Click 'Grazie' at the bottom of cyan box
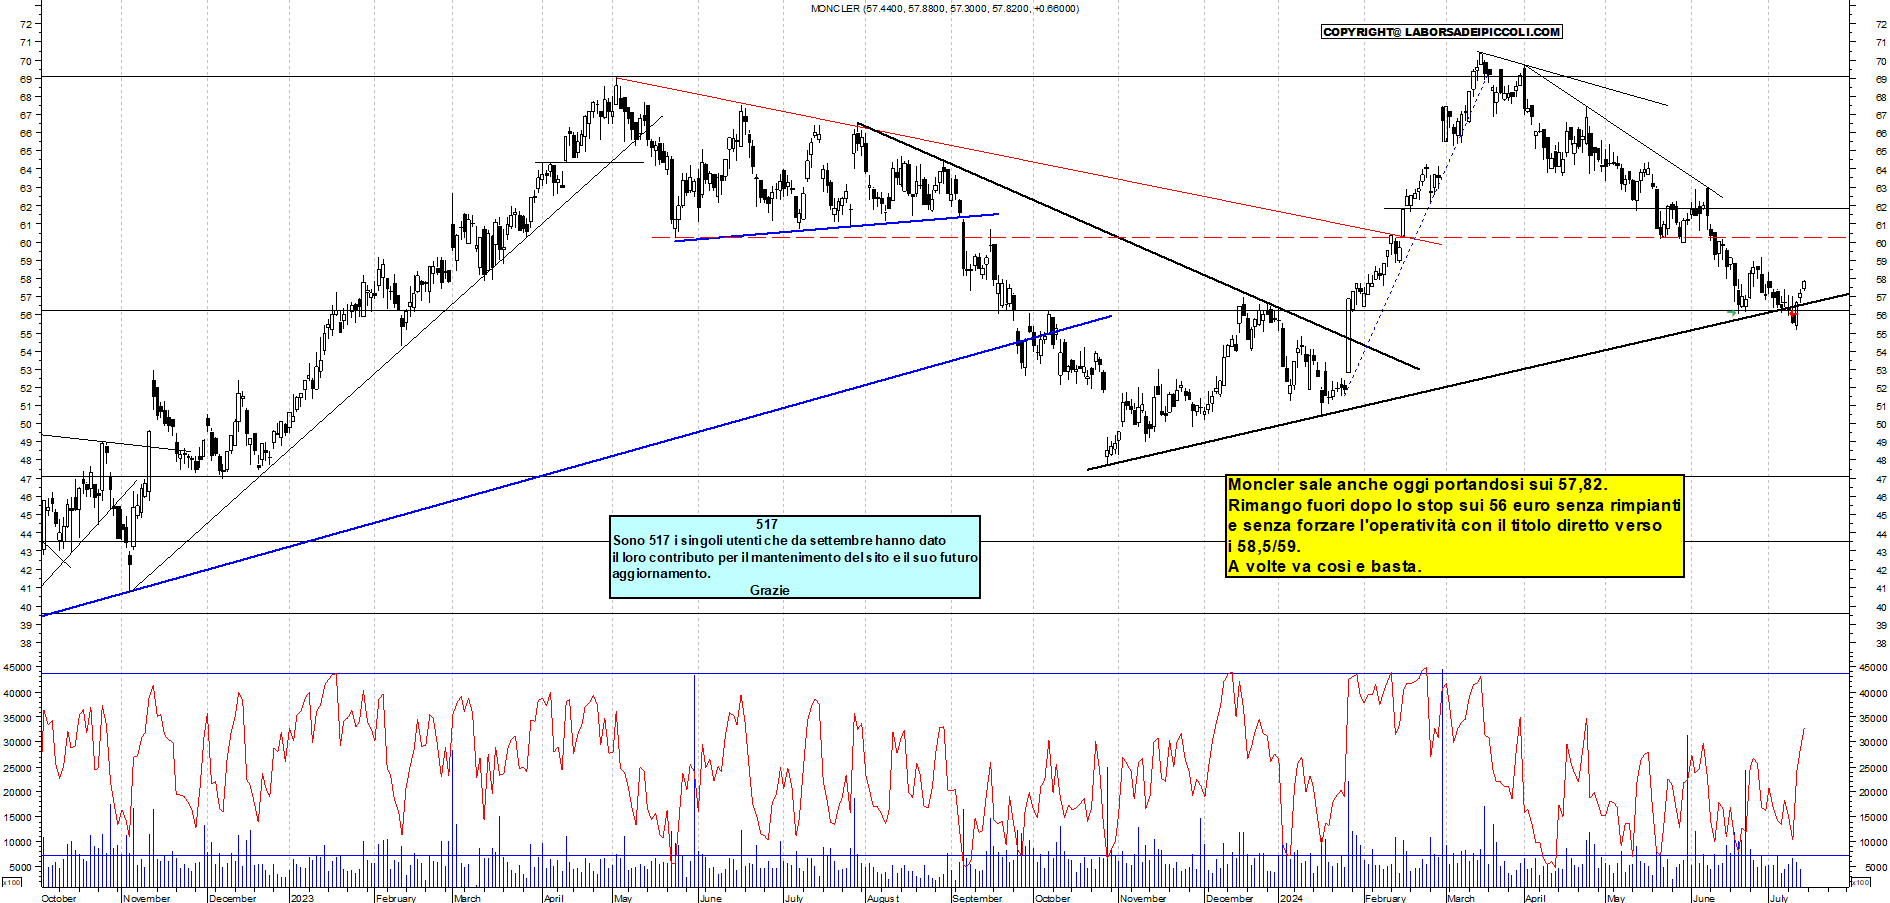This screenshot has width=1890, height=903. click(770, 590)
